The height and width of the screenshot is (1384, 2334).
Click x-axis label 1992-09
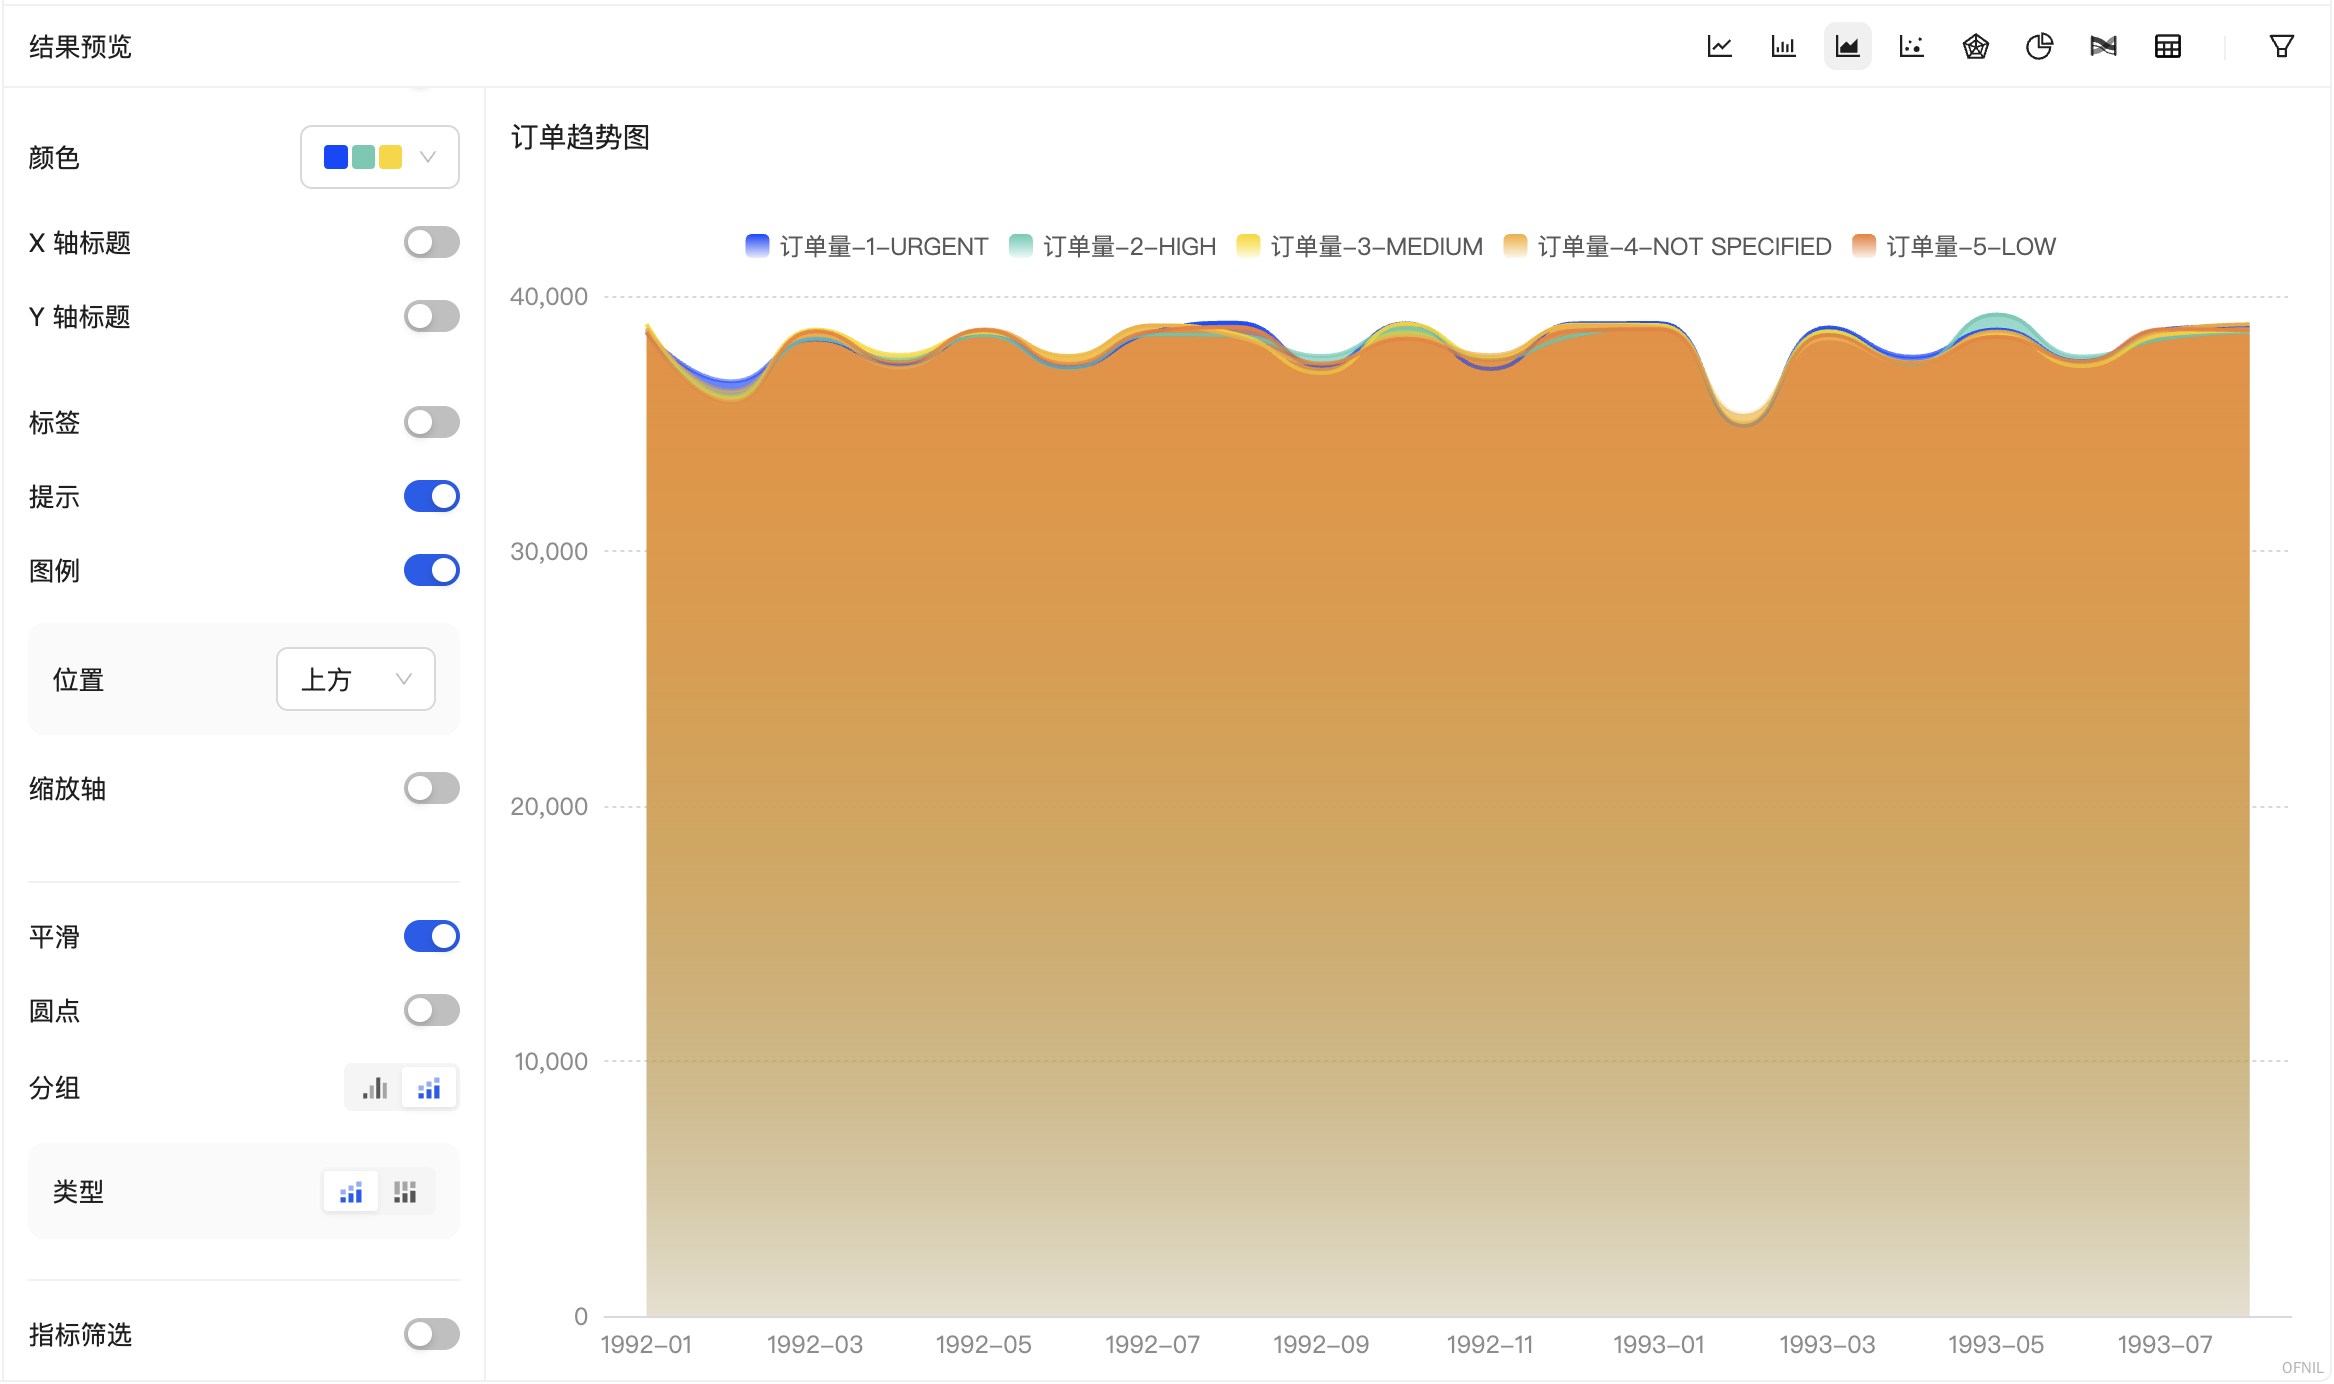pyautogui.click(x=1321, y=1345)
